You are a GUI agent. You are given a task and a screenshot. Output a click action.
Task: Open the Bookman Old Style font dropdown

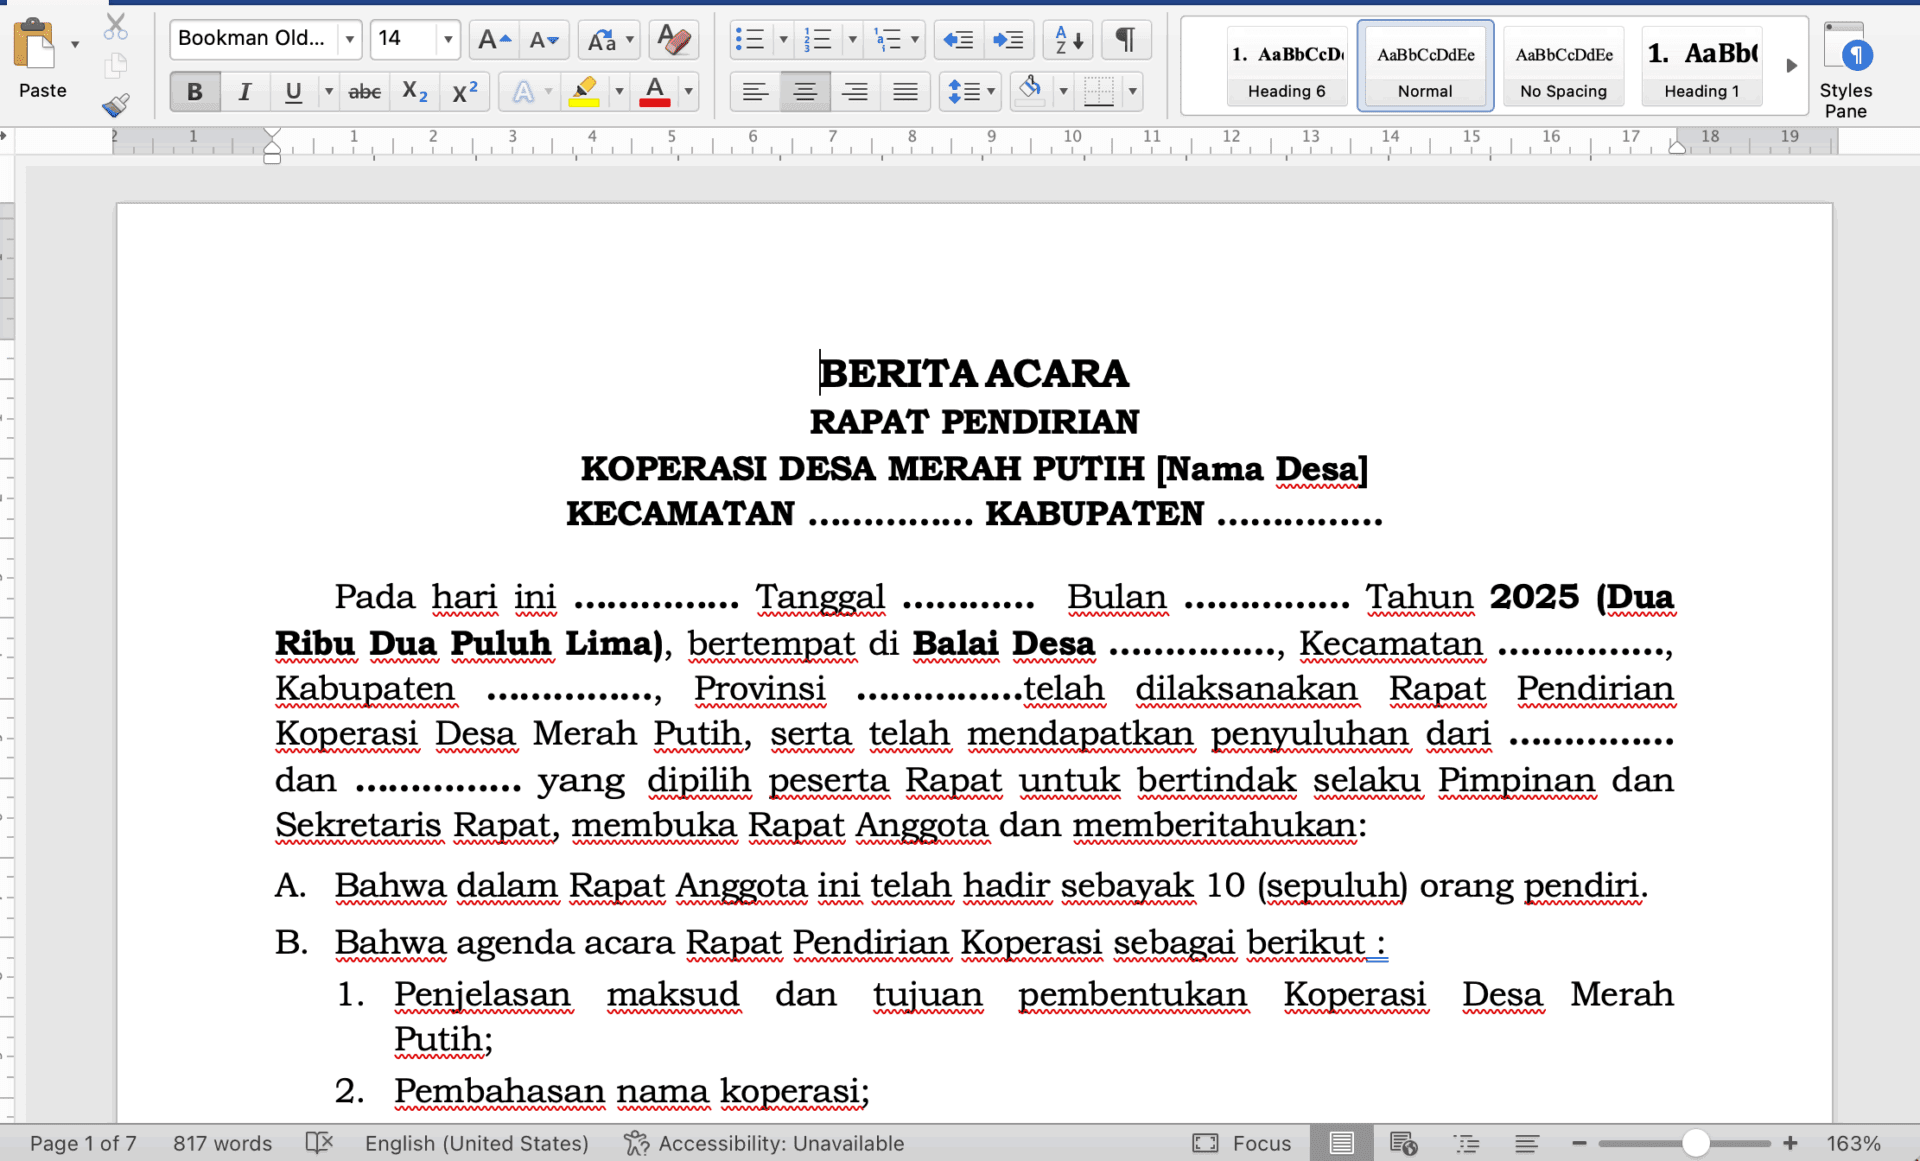(348, 40)
